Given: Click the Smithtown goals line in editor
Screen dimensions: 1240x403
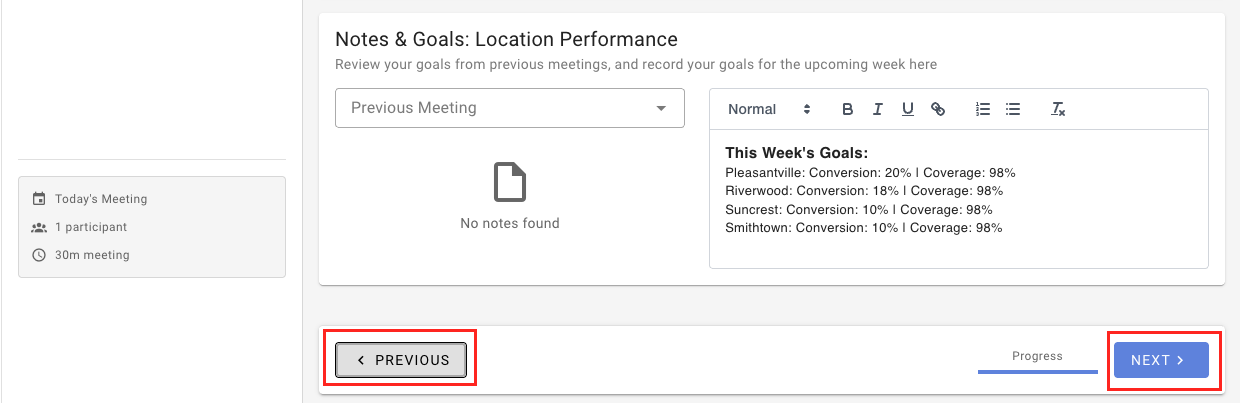Looking at the screenshot, I should click(864, 228).
